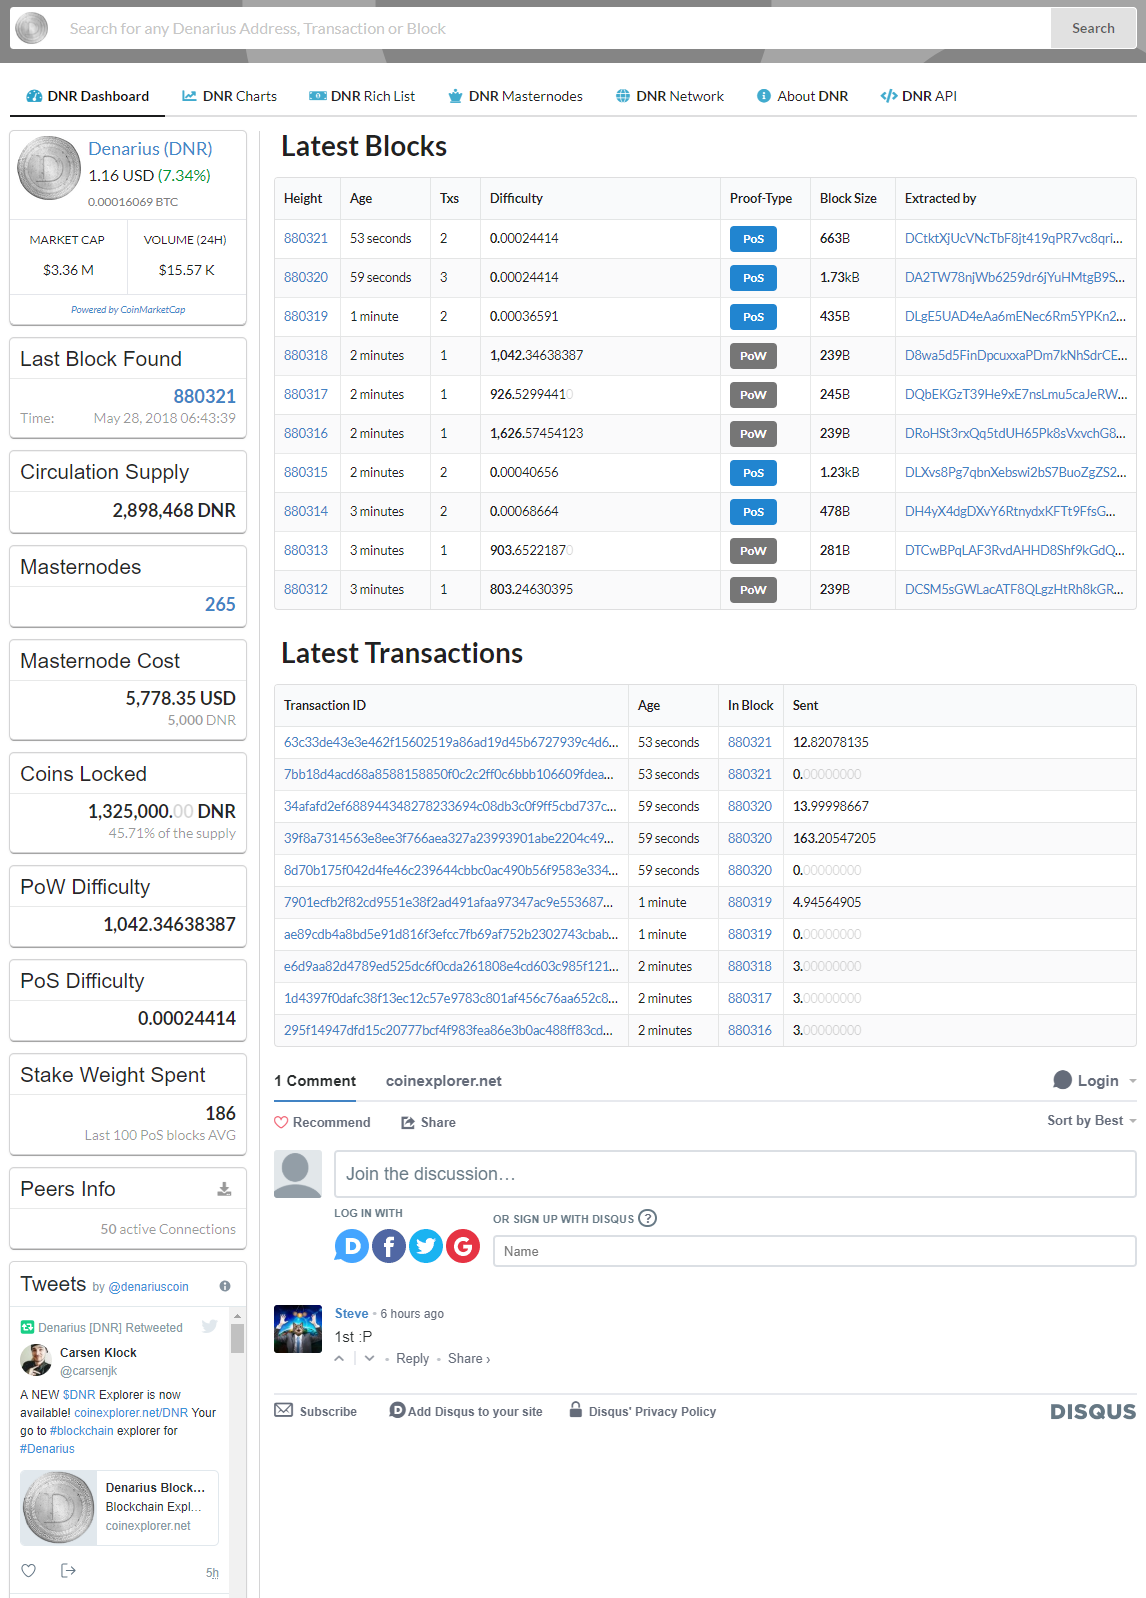
Task: Upvote Steve's comment arrow
Action: click(340, 1358)
